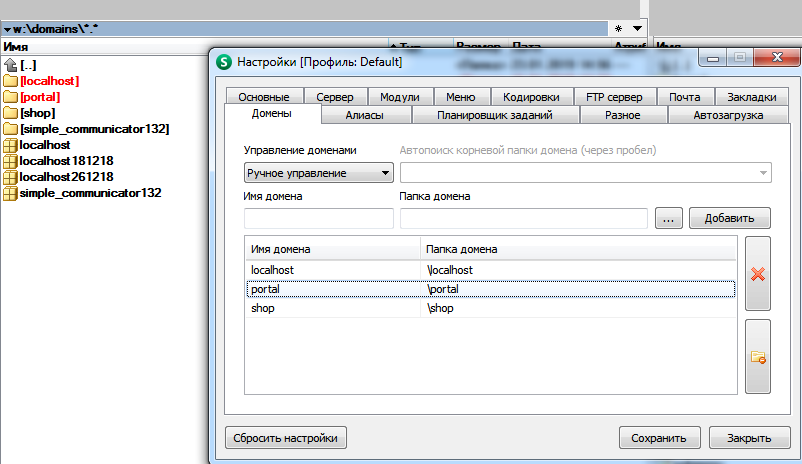
Task: Switch to the Сервер tab
Action: pos(334,97)
